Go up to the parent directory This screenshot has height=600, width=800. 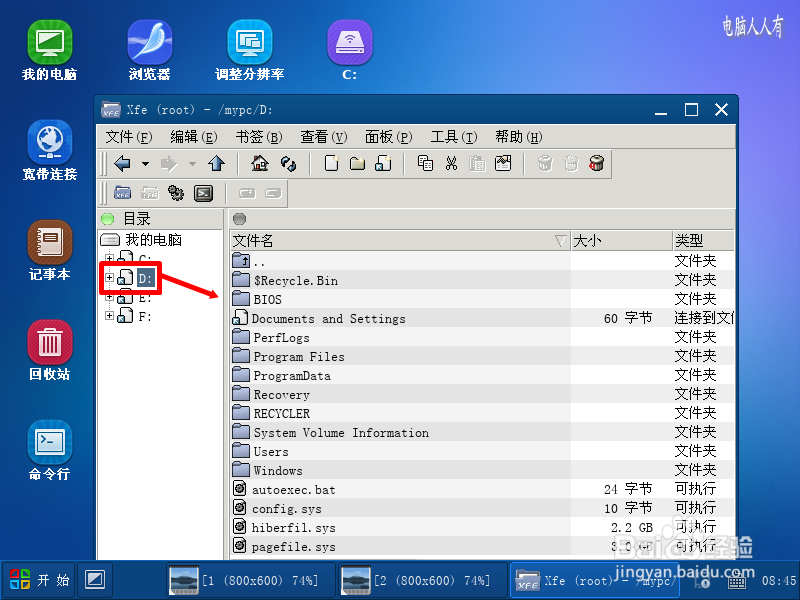click(216, 164)
